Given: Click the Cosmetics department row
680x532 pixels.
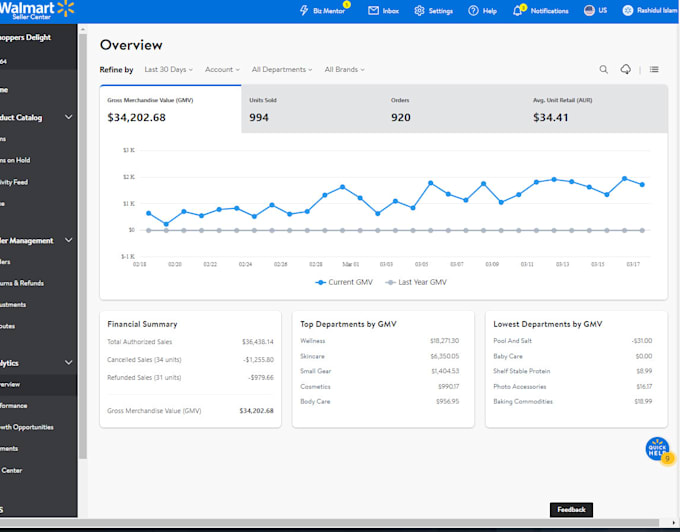Looking at the screenshot, I should (x=379, y=387).
